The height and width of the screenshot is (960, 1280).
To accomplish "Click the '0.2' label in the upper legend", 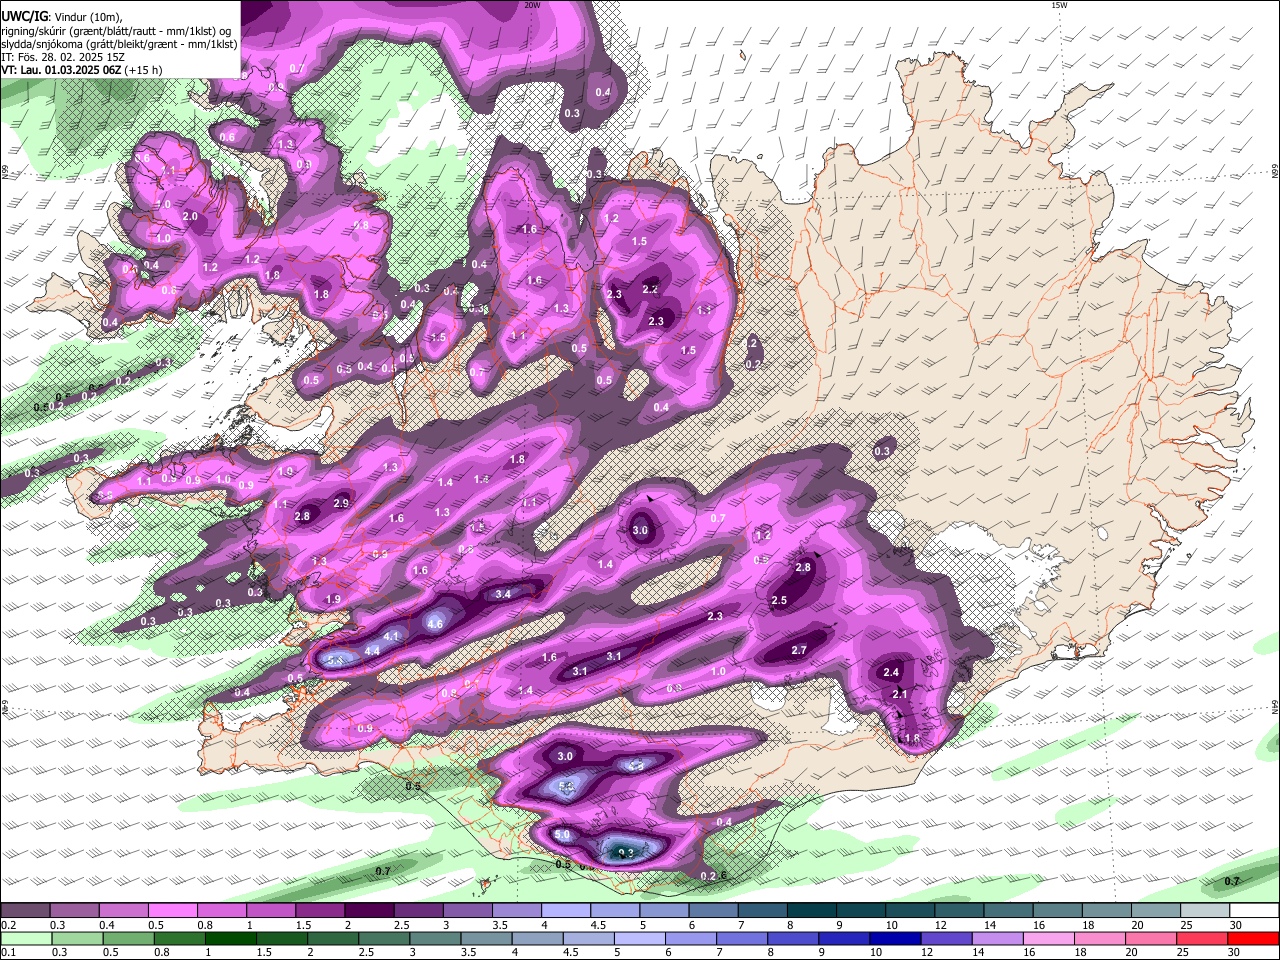I will click(8, 925).
